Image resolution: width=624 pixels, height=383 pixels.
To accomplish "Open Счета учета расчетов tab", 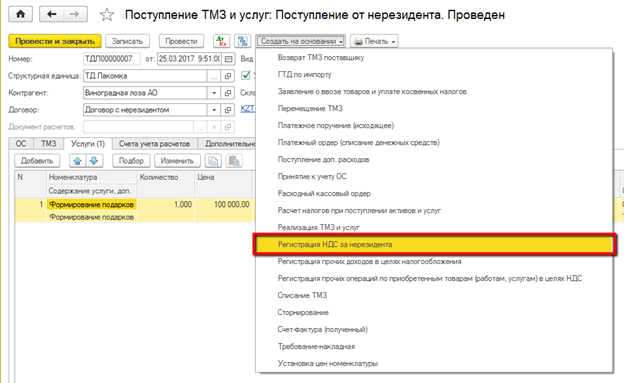I will click(x=154, y=144).
